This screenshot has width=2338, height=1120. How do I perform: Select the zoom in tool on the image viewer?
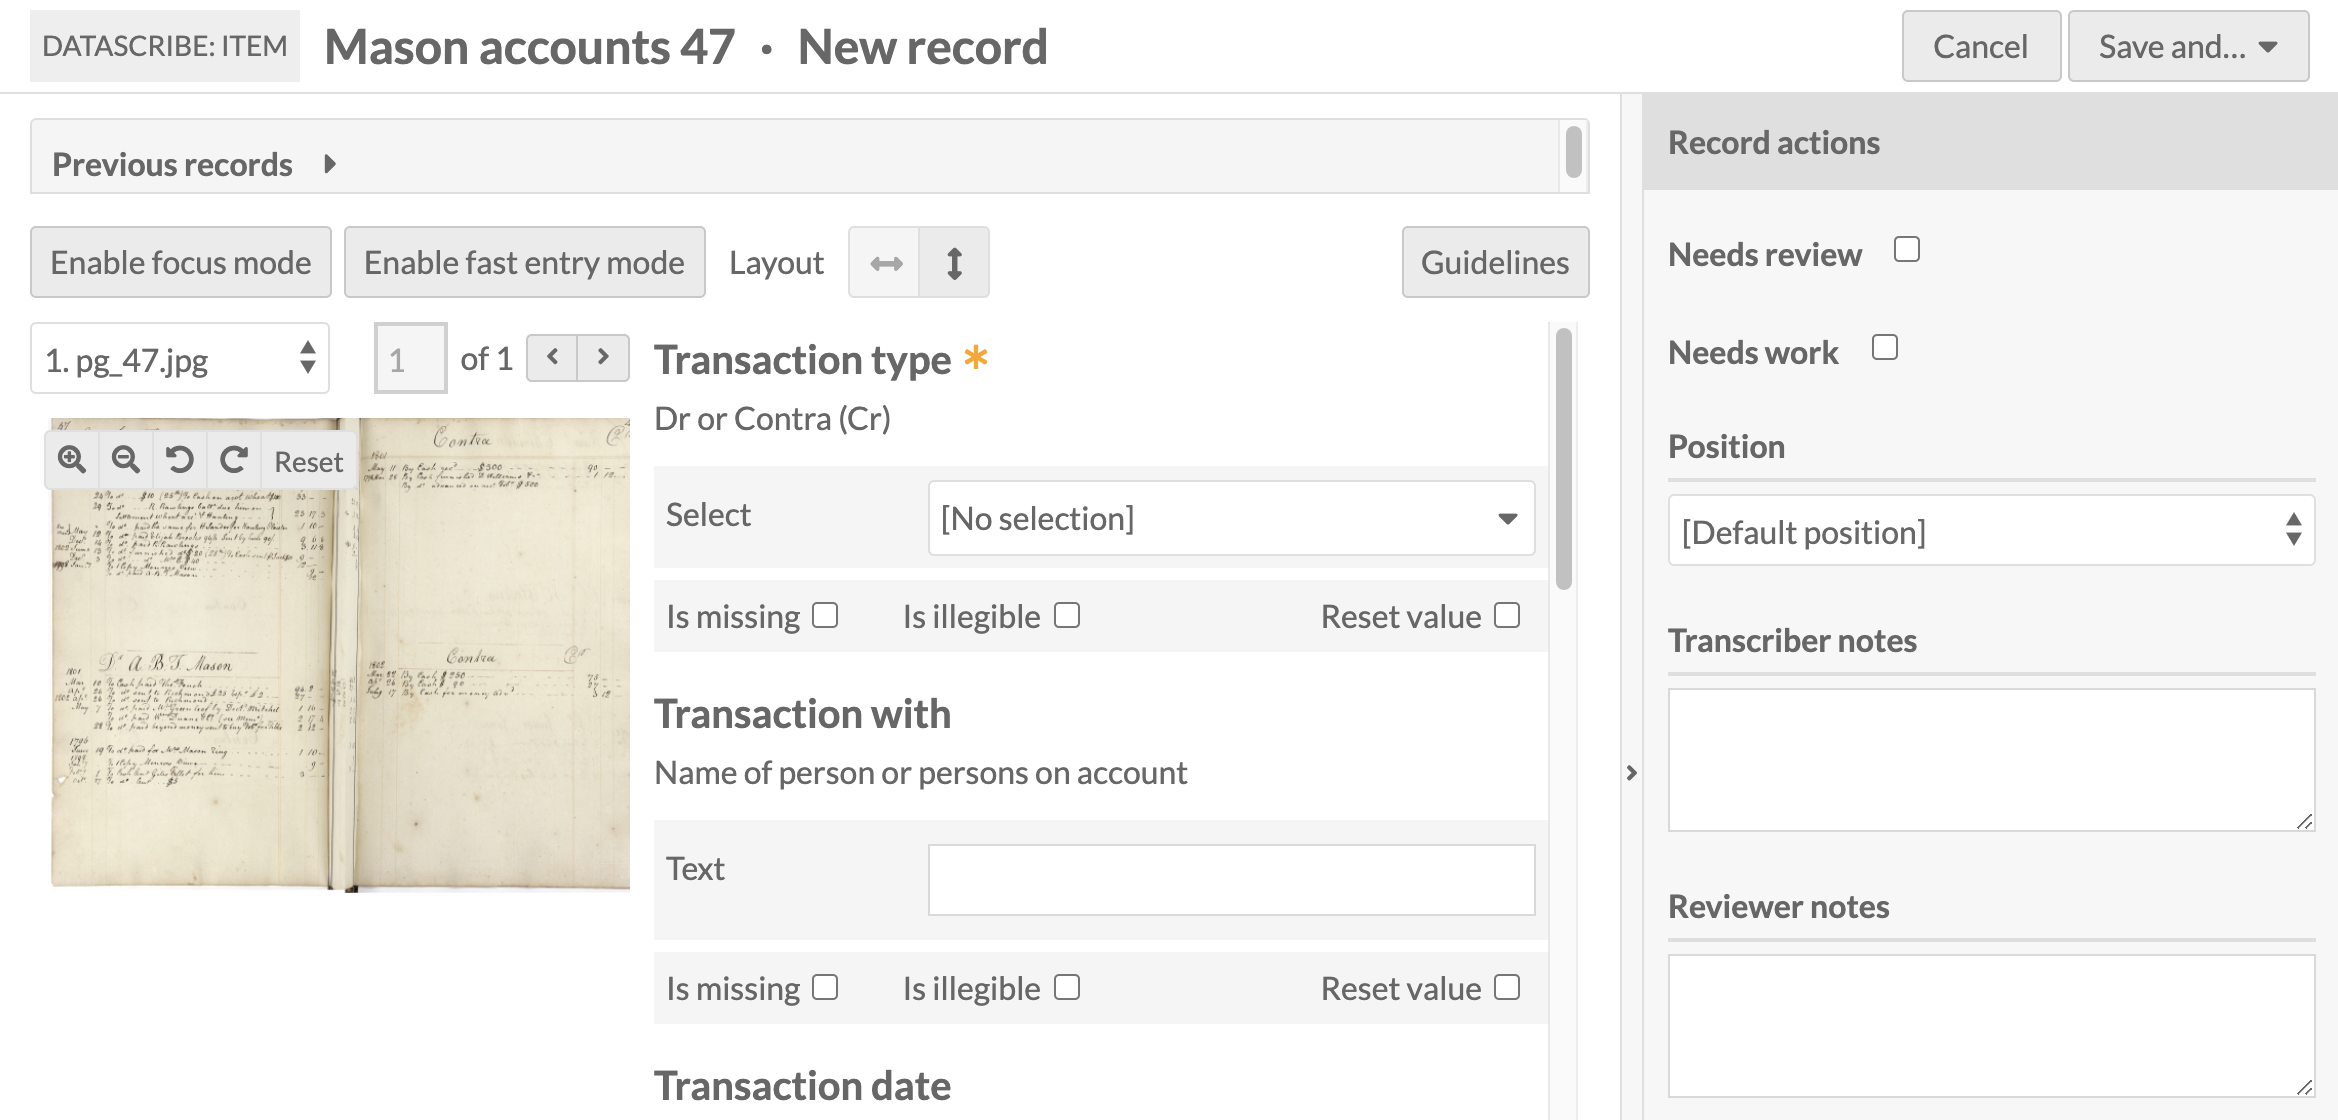tap(71, 460)
